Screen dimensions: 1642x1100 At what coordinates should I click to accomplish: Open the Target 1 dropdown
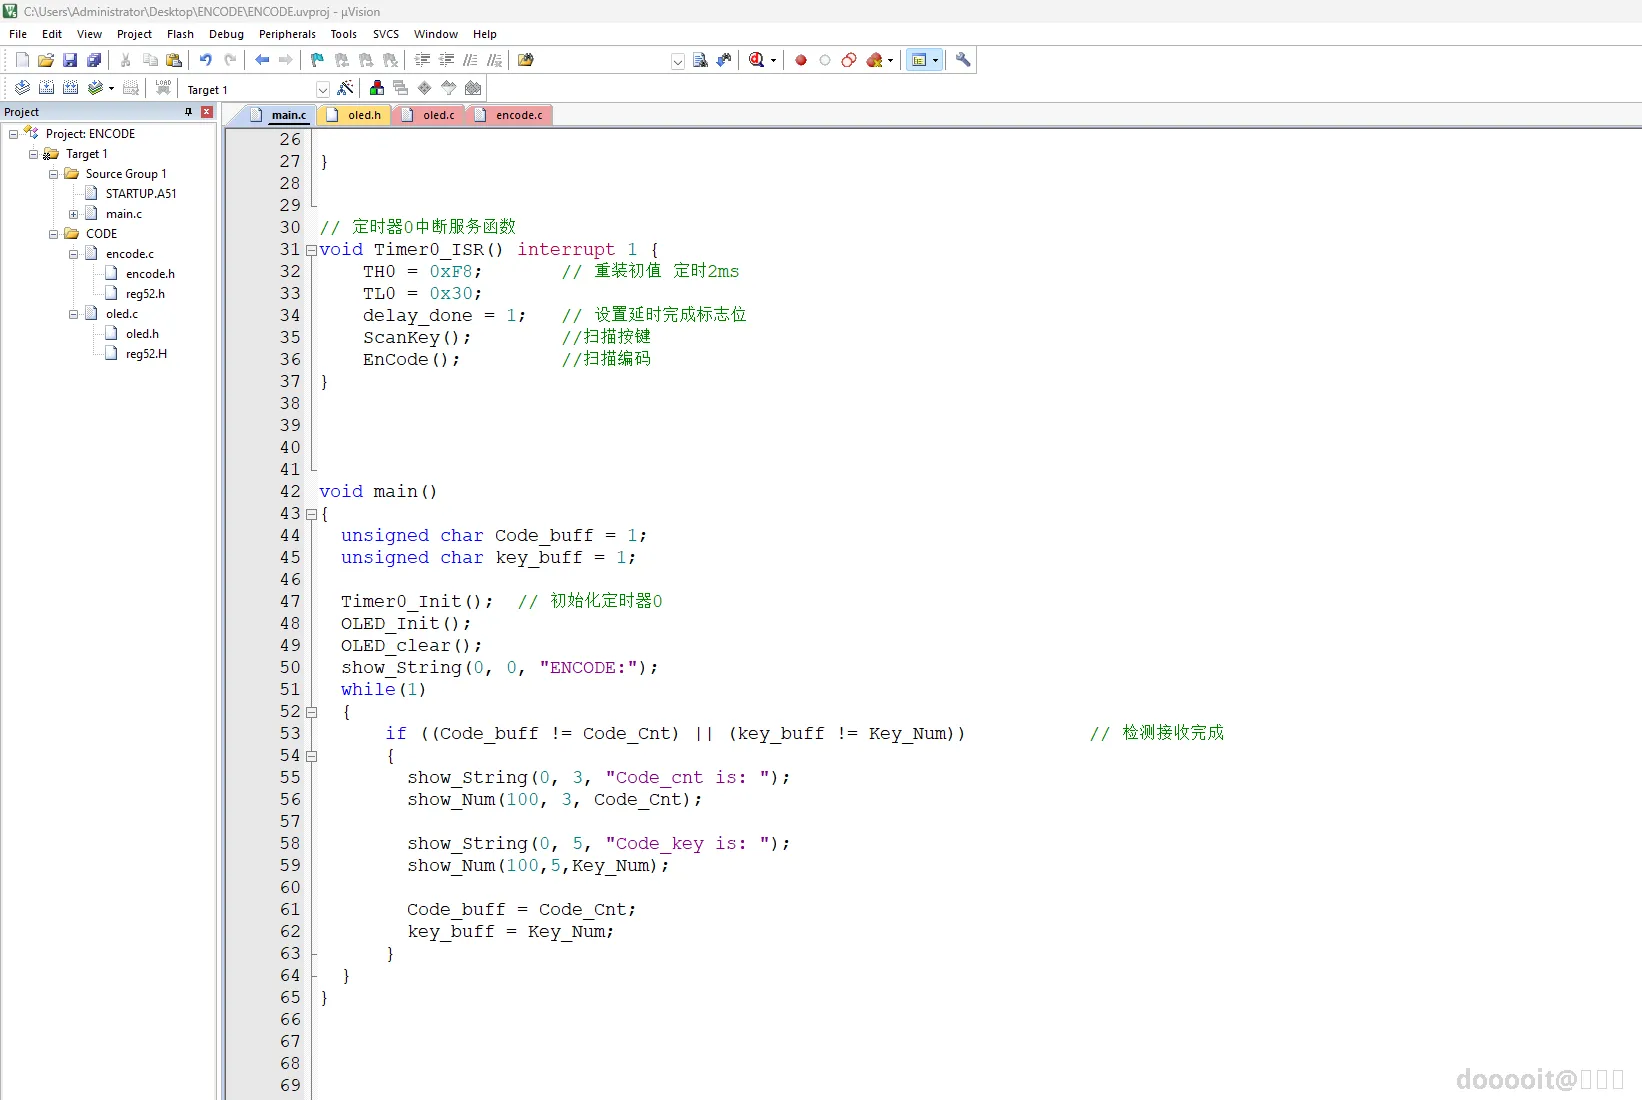322,89
